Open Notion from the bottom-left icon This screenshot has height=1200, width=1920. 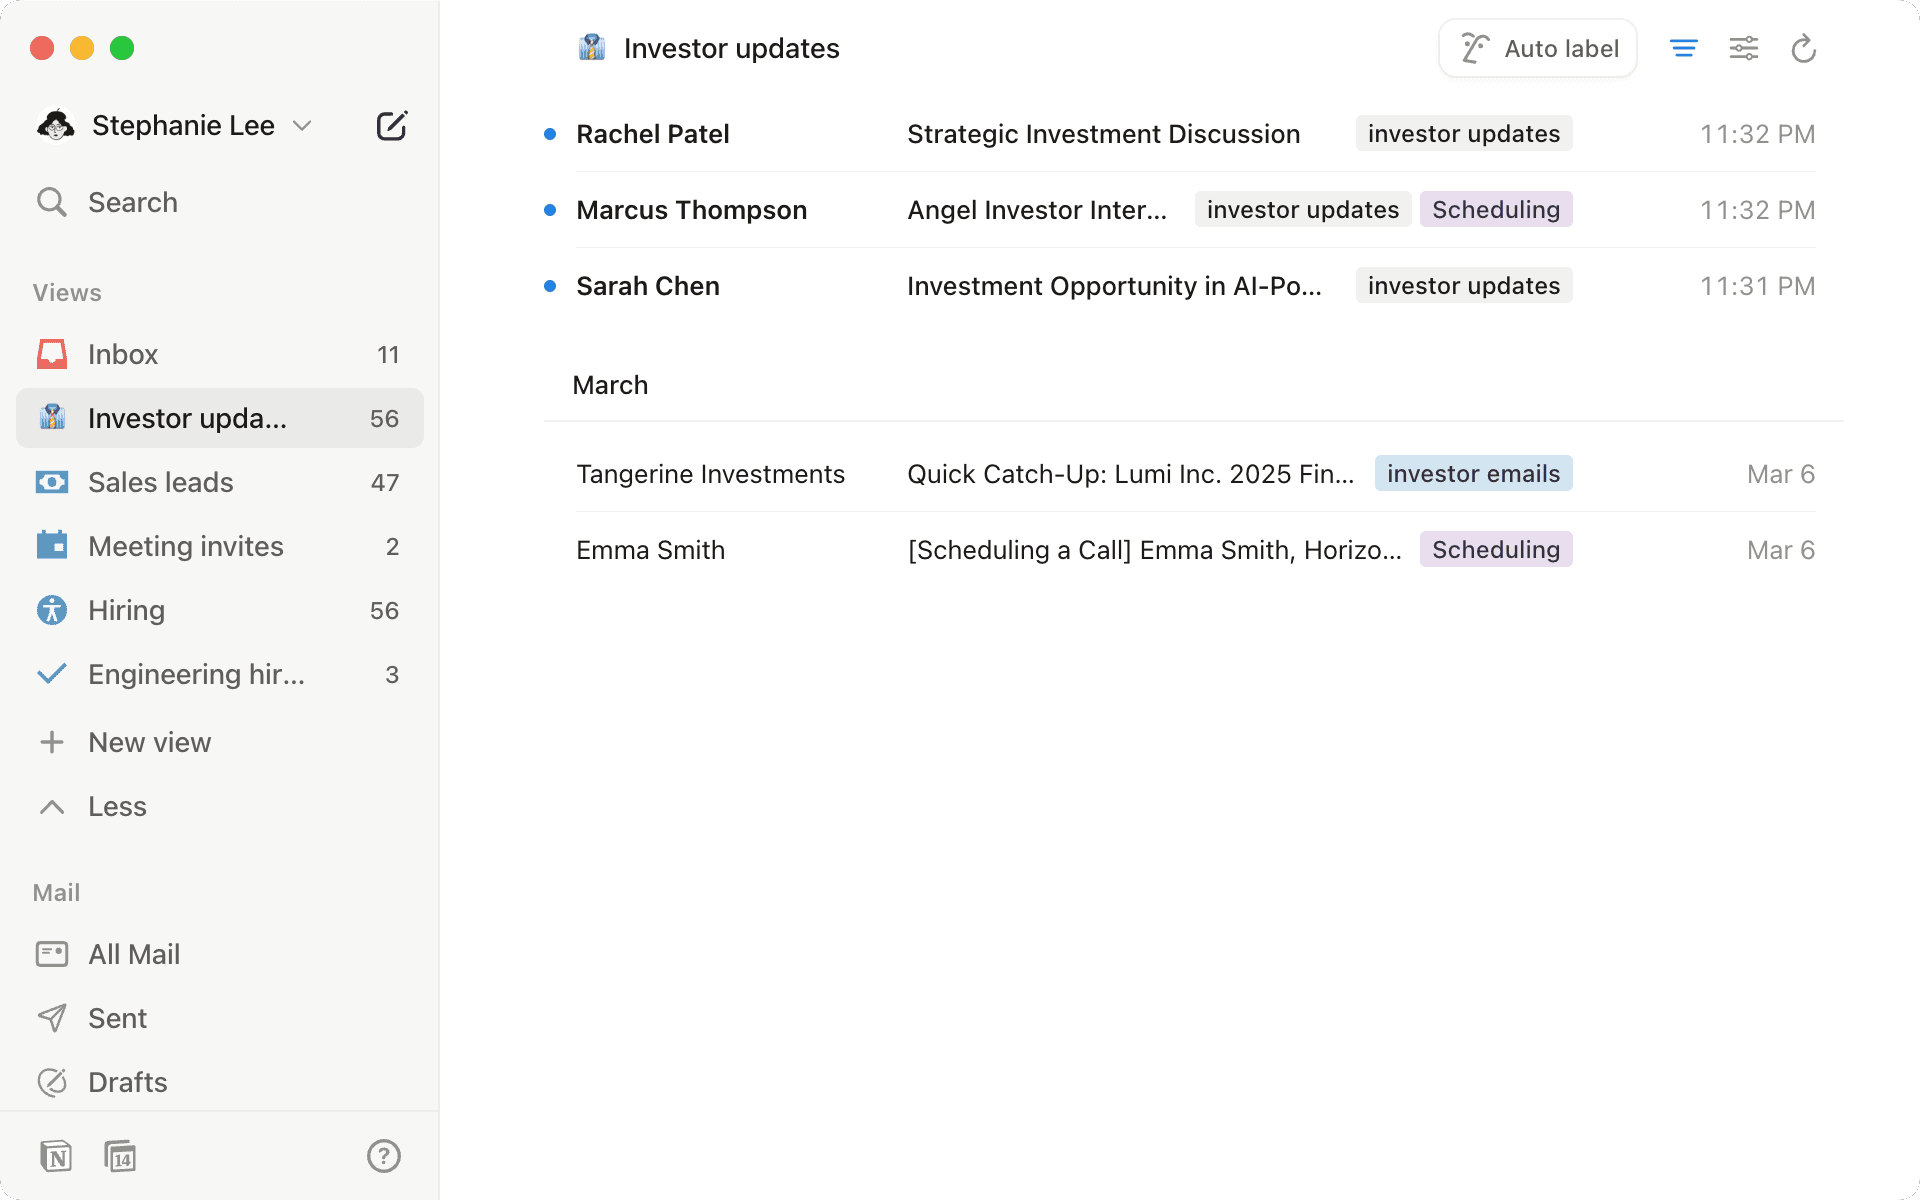(58, 1156)
